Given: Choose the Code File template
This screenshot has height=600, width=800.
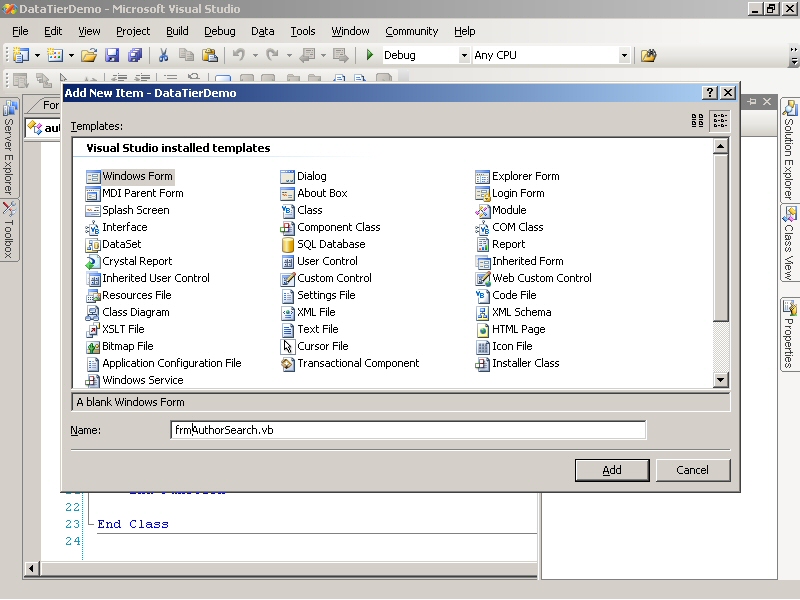Looking at the screenshot, I should click(x=506, y=295).
